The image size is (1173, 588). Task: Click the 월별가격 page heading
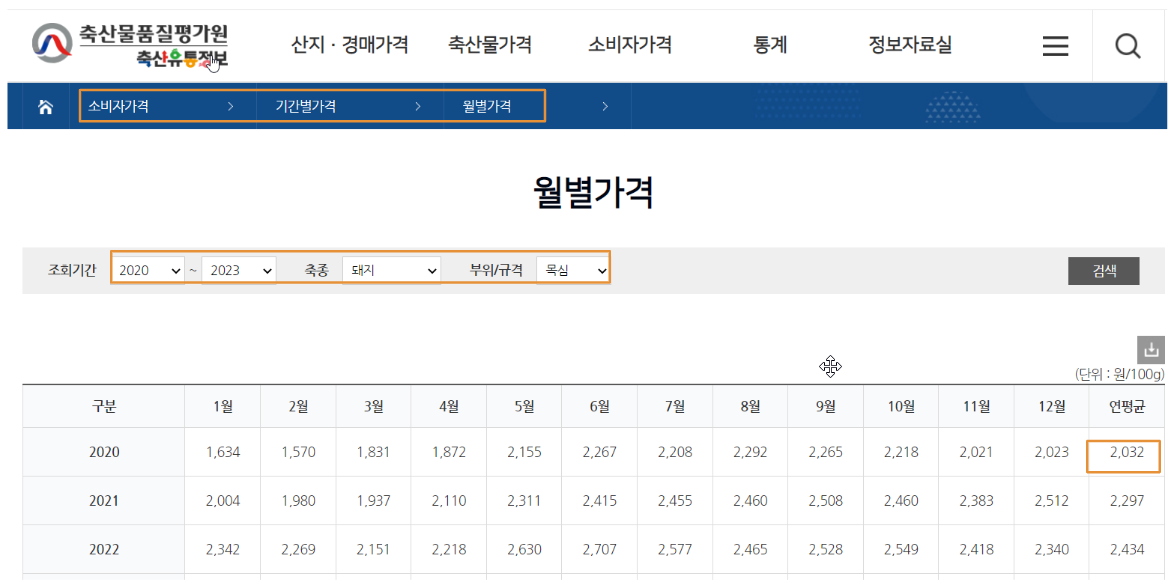(593, 192)
